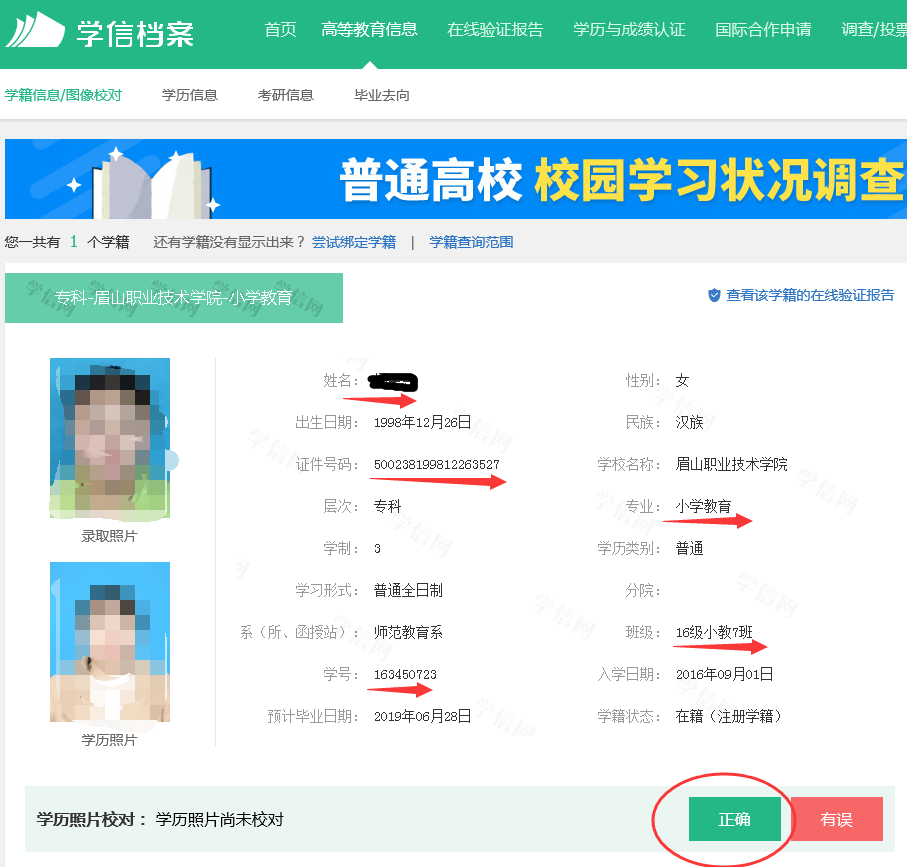Image resolution: width=907 pixels, height=867 pixels.
Task: Click the shield icon beside online verification report
Action: click(x=714, y=296)
